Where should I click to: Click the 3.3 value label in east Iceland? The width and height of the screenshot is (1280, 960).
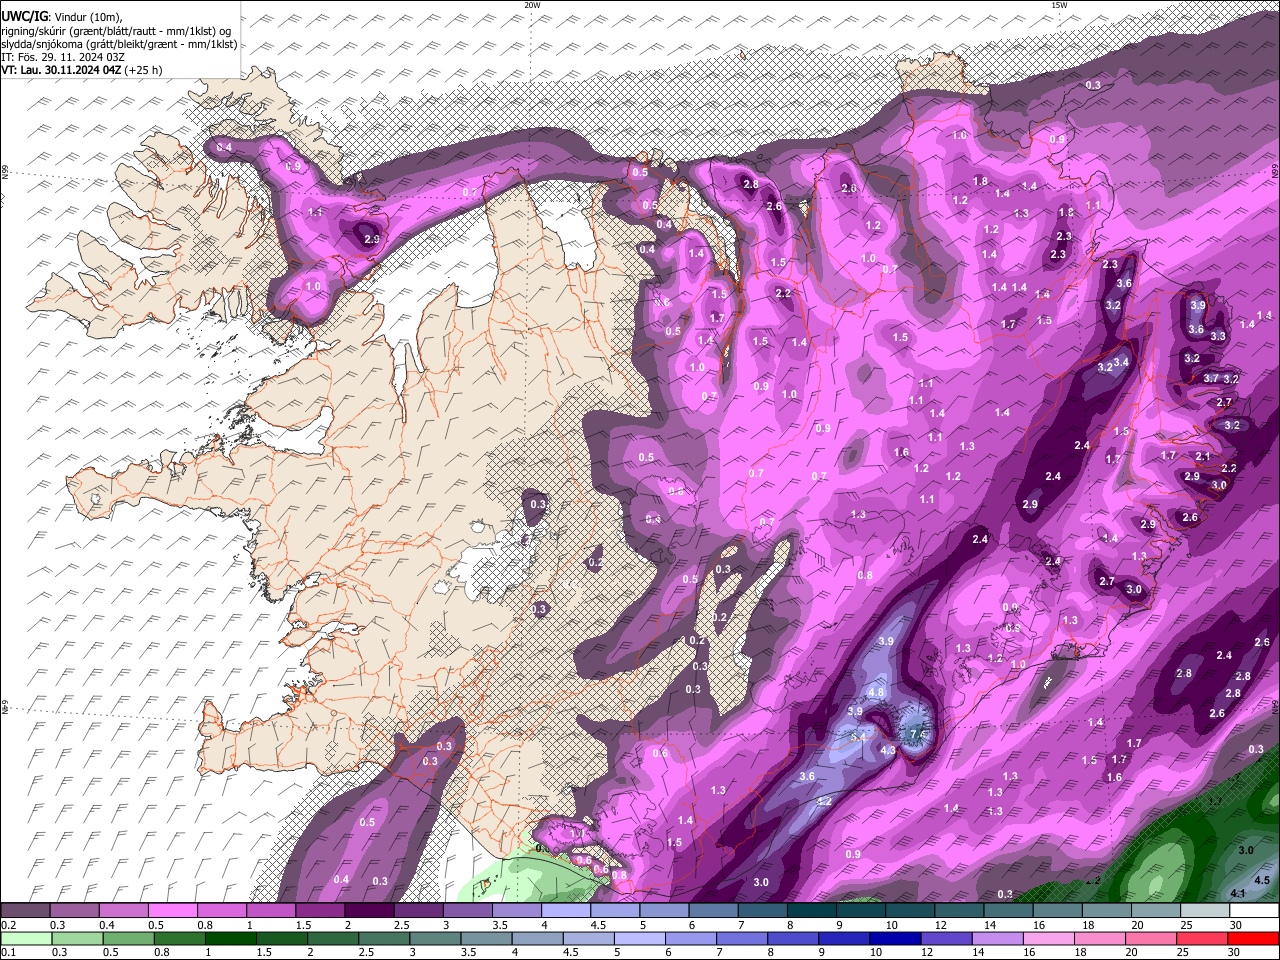pos(1218,336)
